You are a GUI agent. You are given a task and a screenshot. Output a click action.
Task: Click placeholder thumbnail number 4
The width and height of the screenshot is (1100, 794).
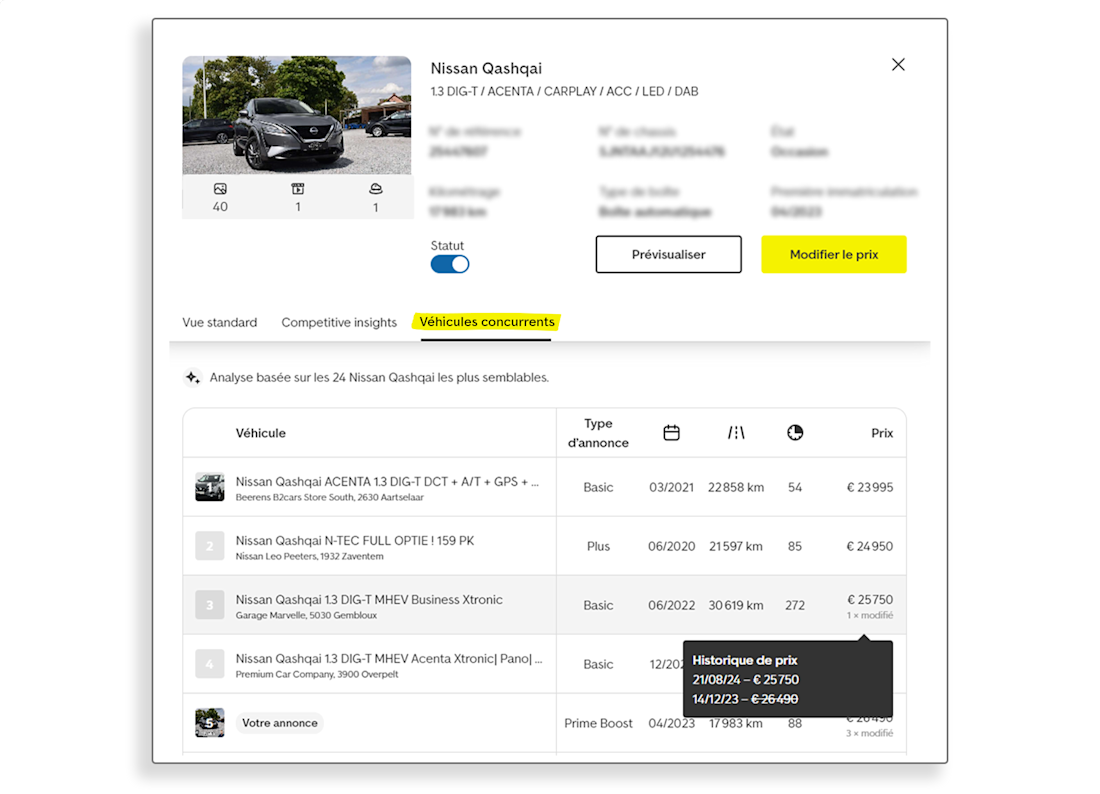(210, 664)
